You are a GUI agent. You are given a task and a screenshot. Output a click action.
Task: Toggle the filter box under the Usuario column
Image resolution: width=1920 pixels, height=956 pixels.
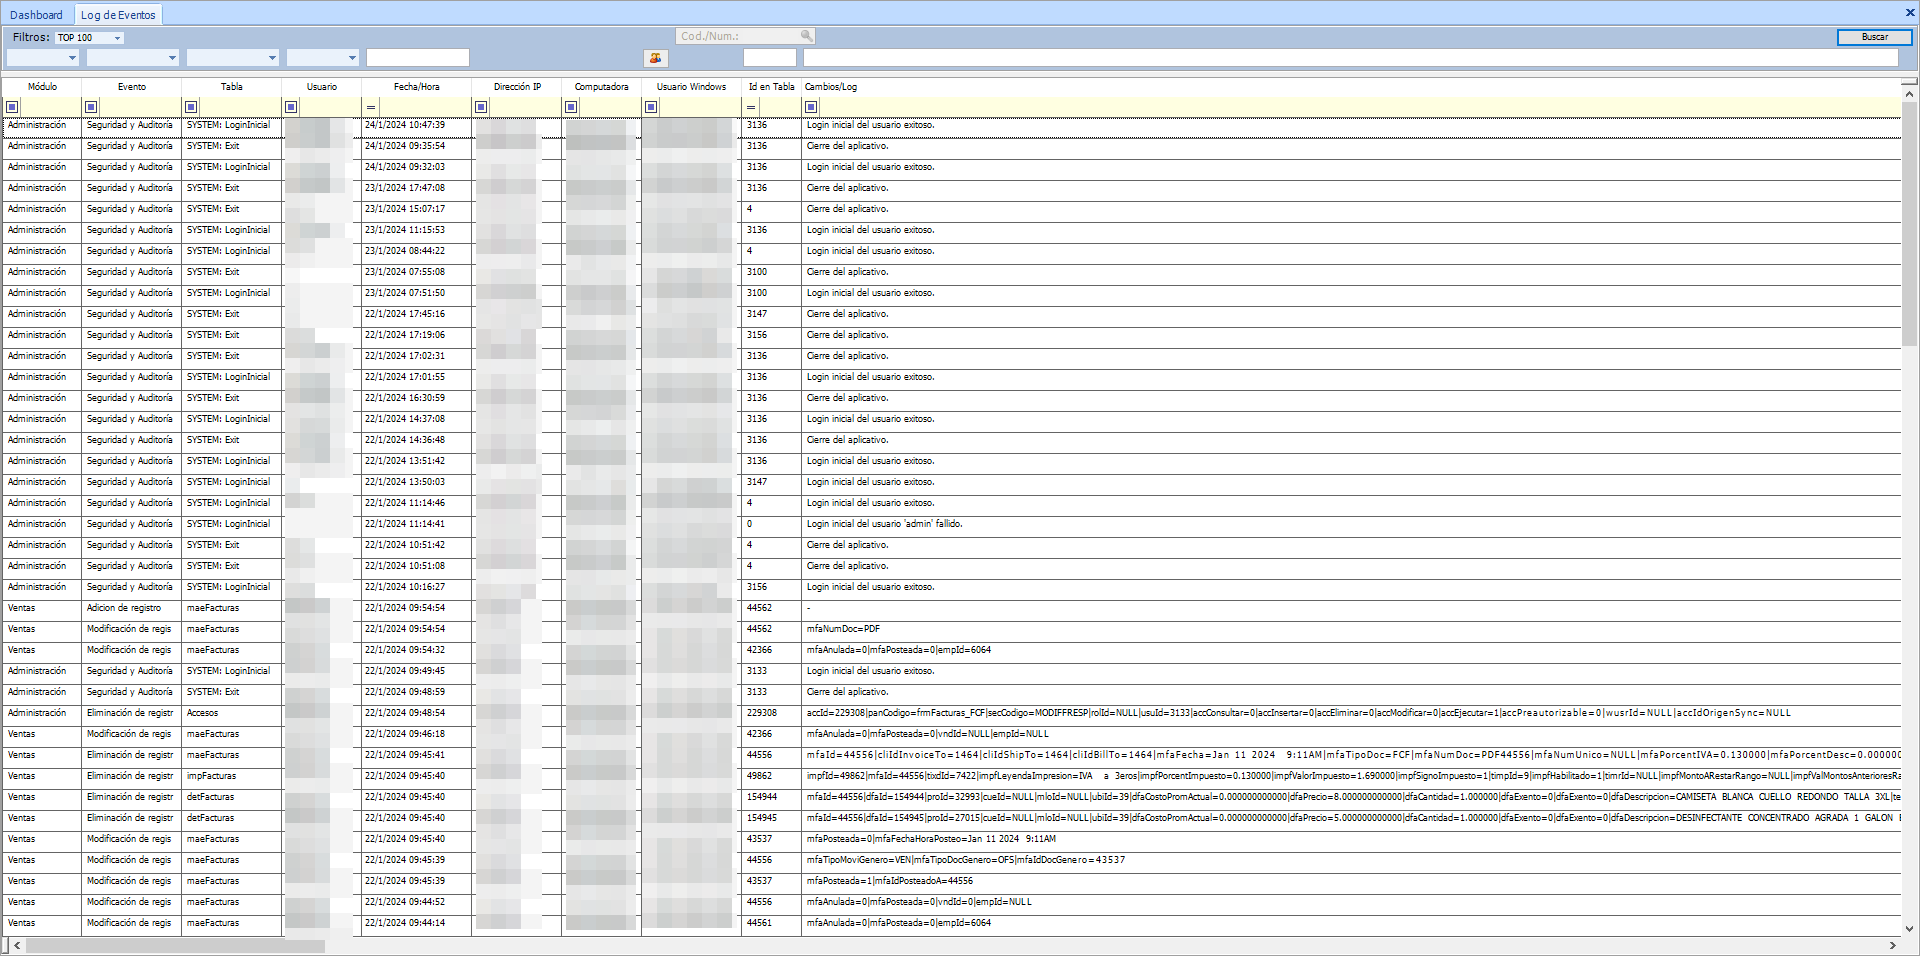pos(291,106)
